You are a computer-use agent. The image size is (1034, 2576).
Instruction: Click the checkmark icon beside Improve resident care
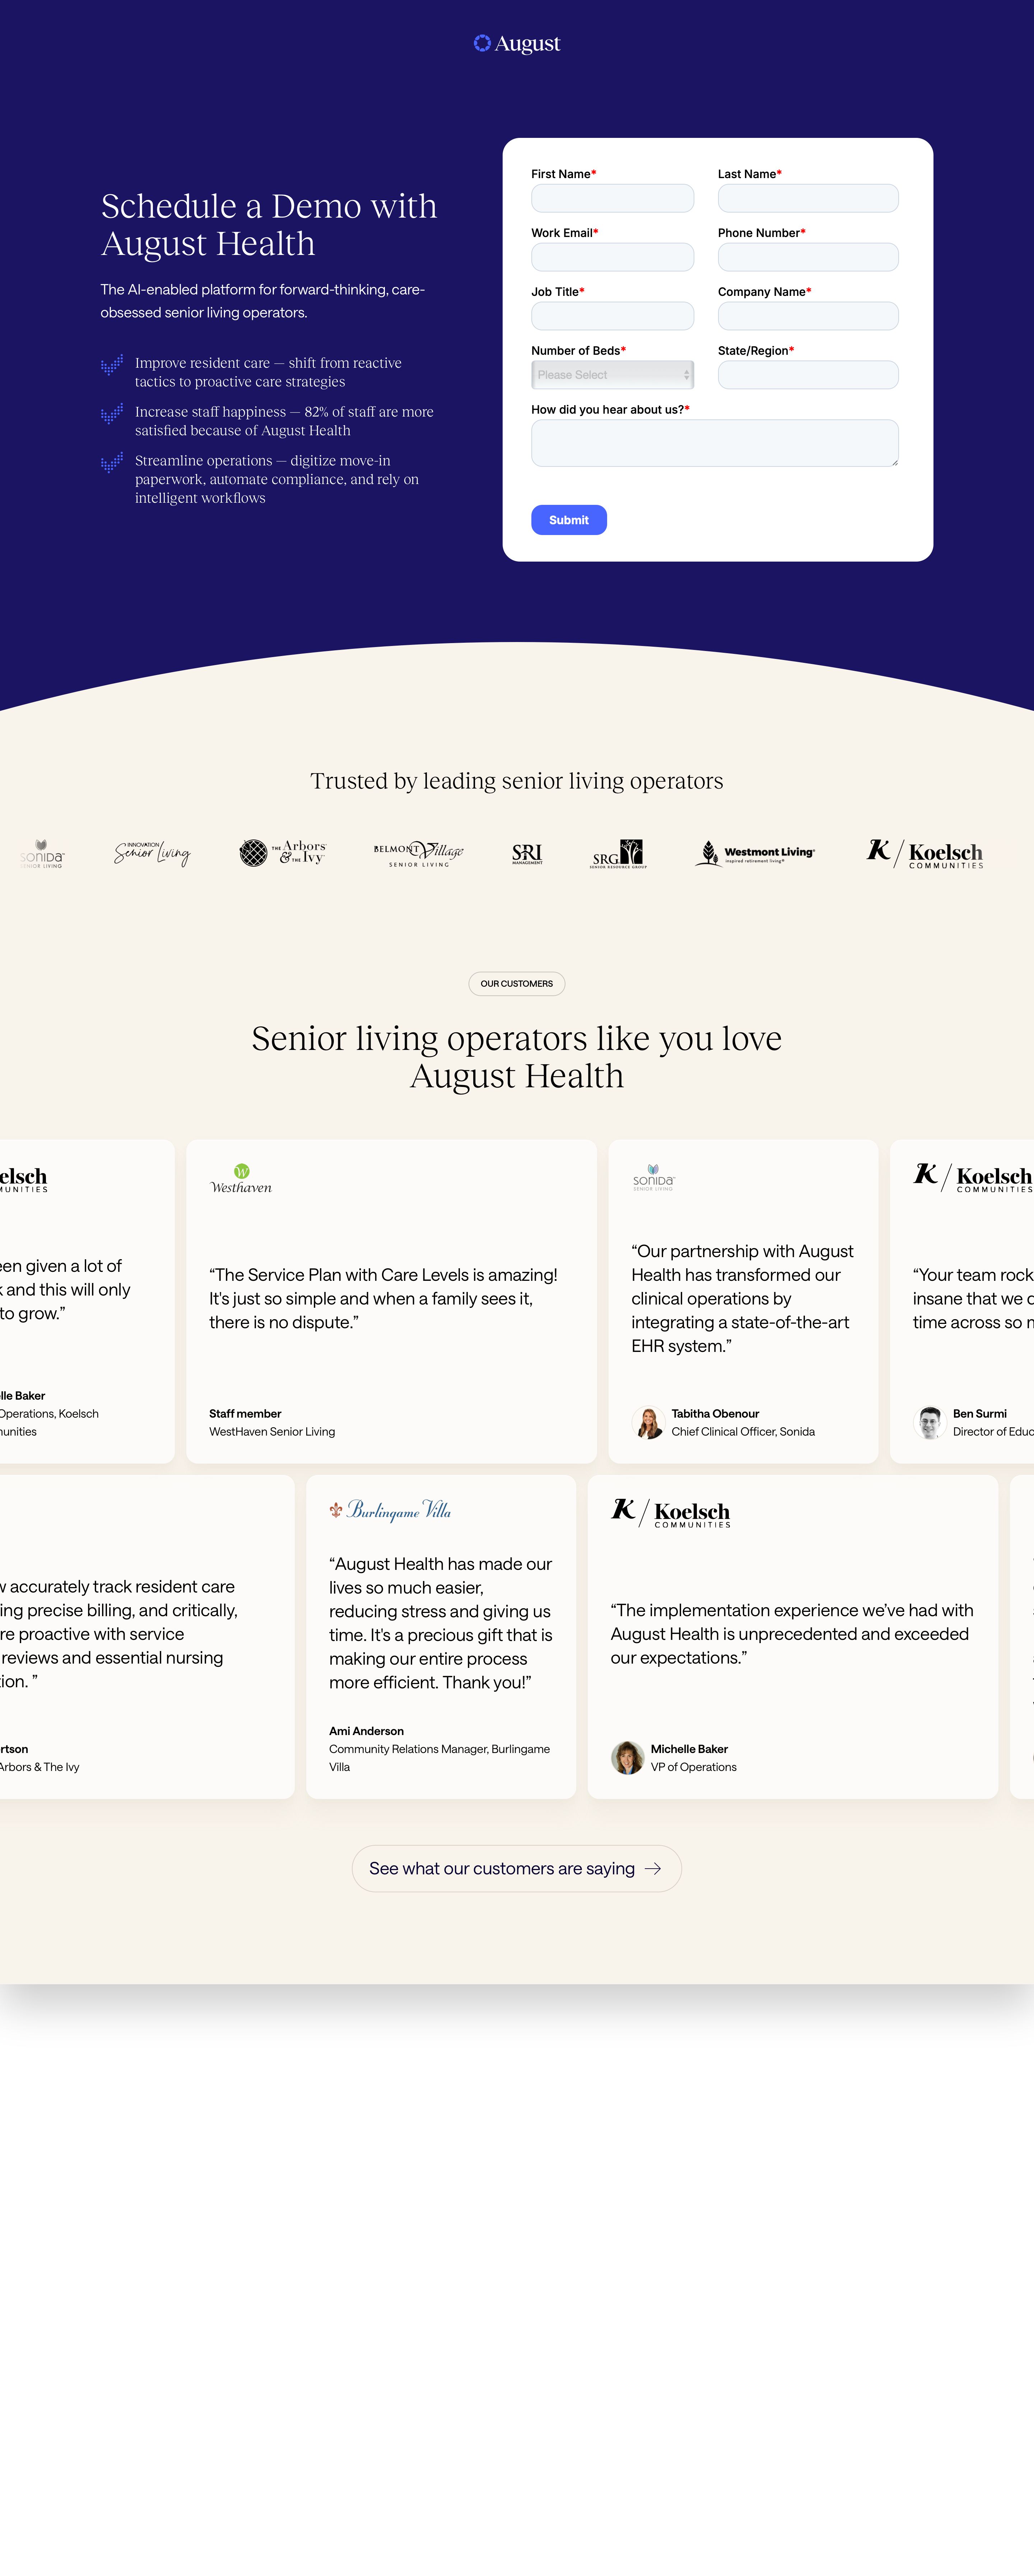click(x=112, y=365)
